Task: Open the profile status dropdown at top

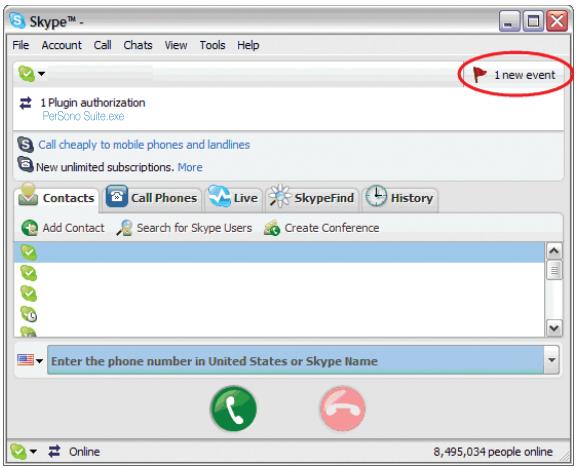Action: (42, 74)
